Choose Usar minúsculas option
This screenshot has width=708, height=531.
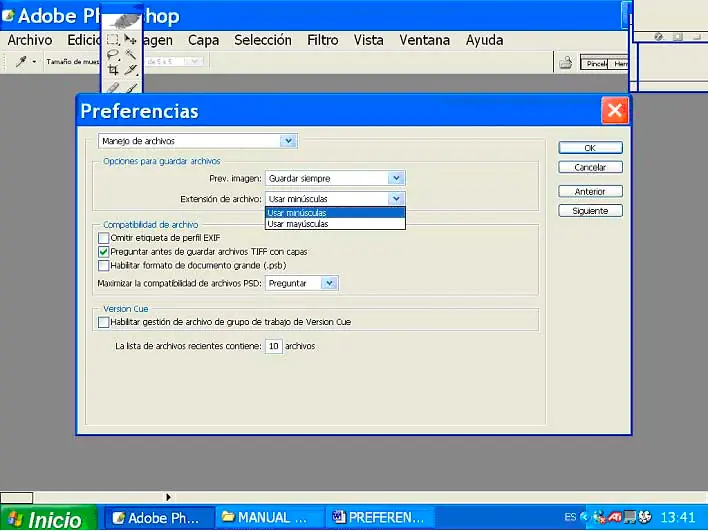(x=335, y=213)
